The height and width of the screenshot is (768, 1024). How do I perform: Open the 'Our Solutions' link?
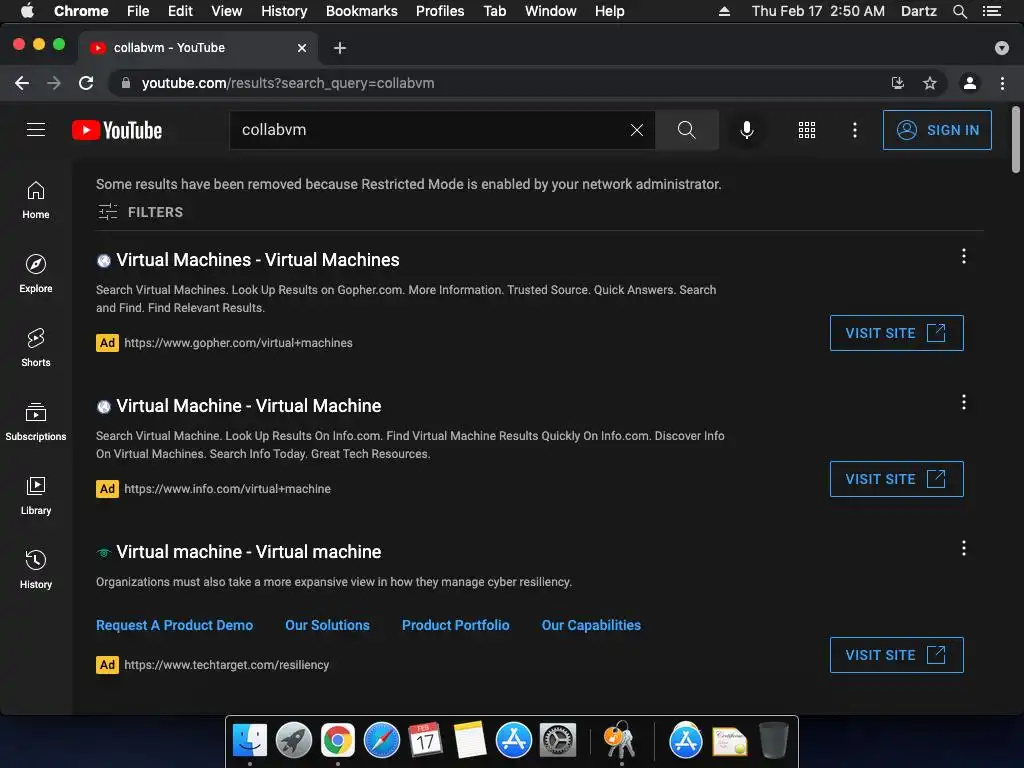click(327, 625)
